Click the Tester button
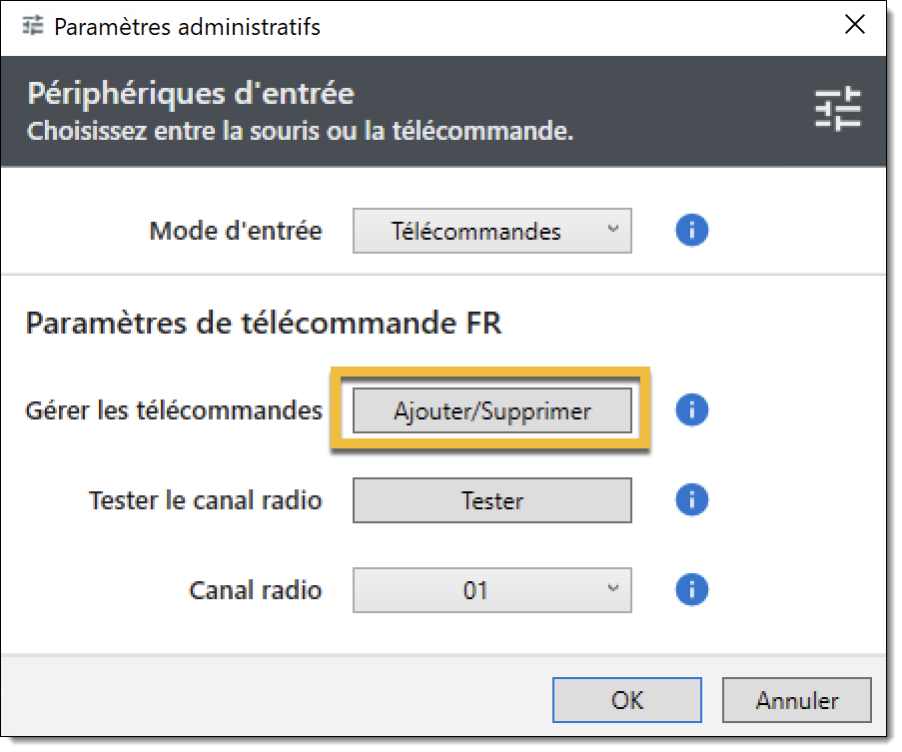The height and width of the screenshot is (752, 902). (492, 500)
